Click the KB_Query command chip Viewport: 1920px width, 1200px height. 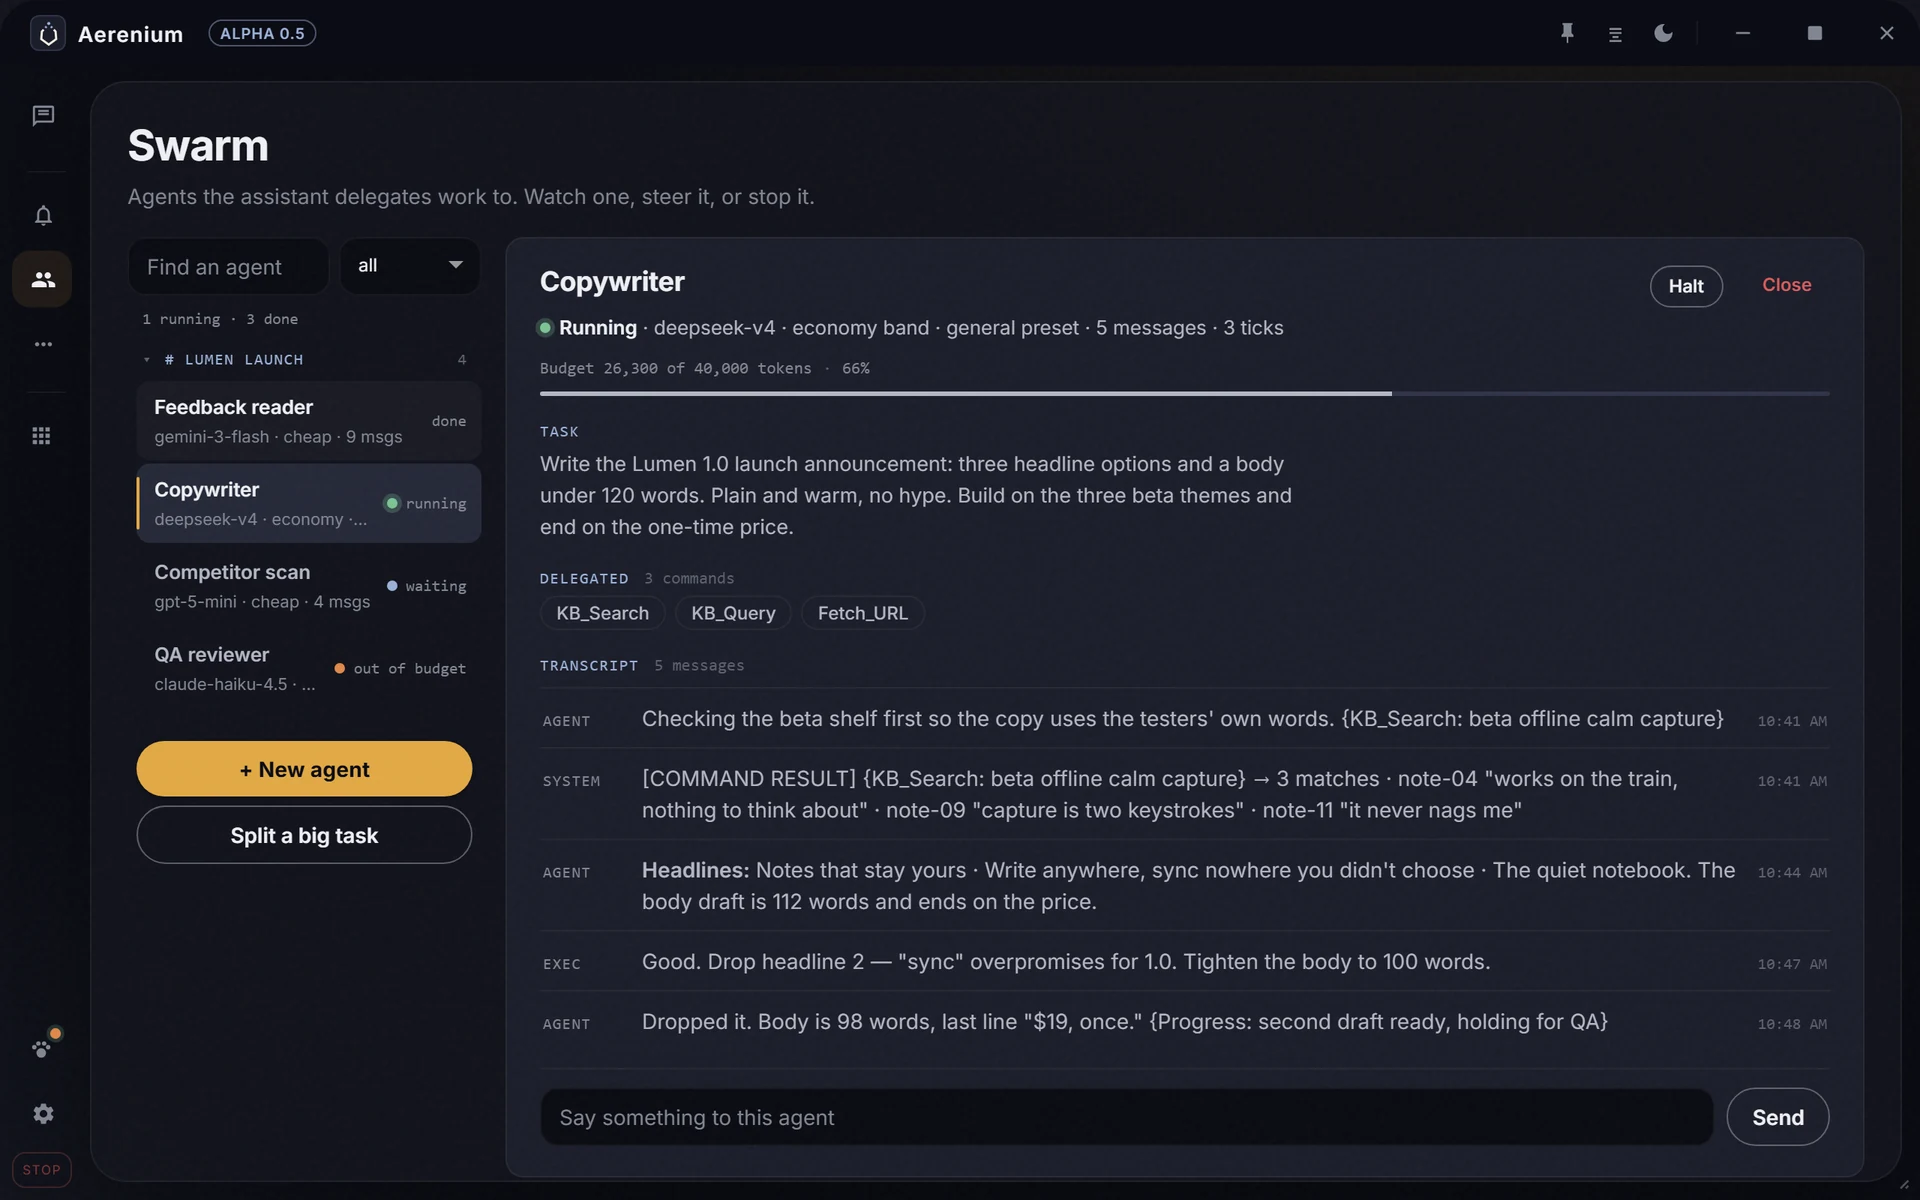click(x=733, y=613)
